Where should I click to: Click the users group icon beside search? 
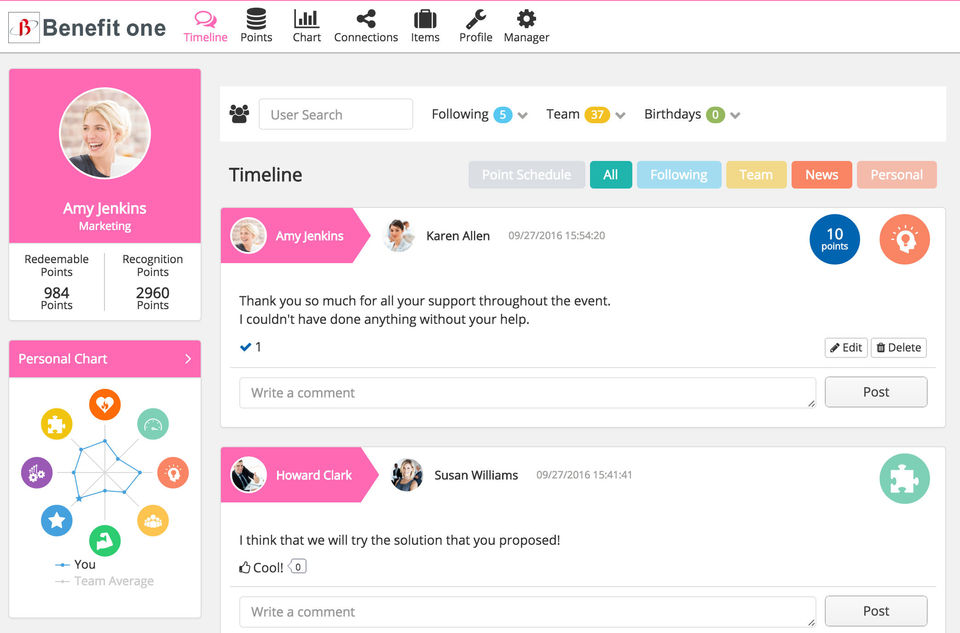[x=239, y=114]
